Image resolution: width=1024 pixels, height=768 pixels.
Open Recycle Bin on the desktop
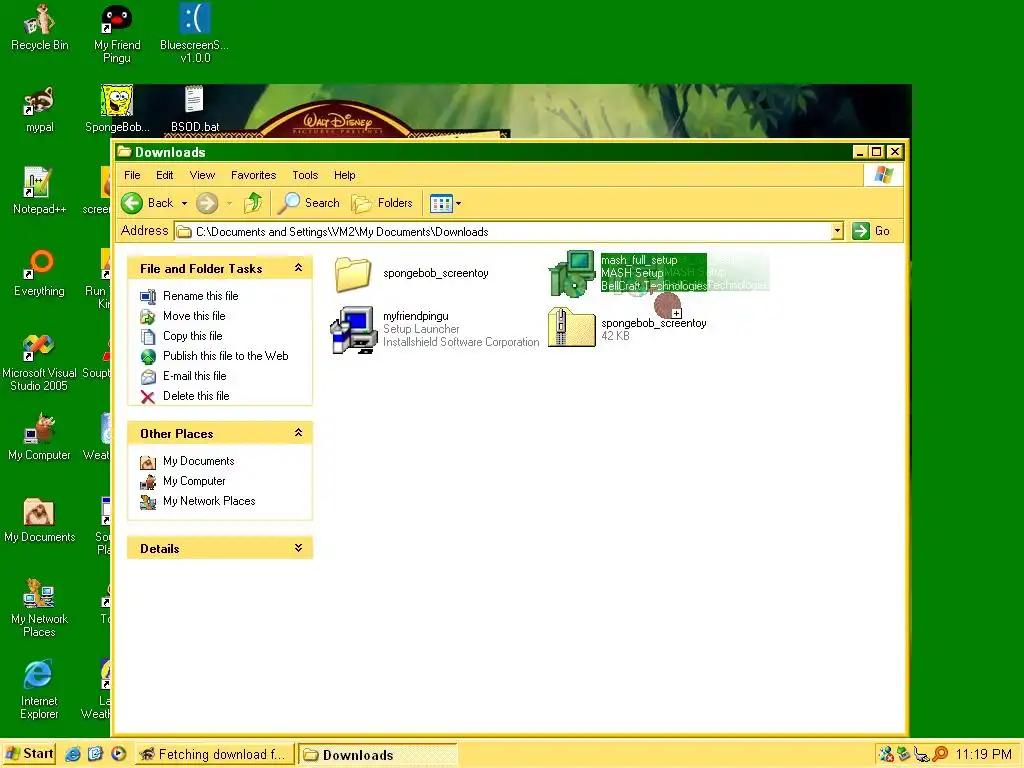[x=39, y=27]
